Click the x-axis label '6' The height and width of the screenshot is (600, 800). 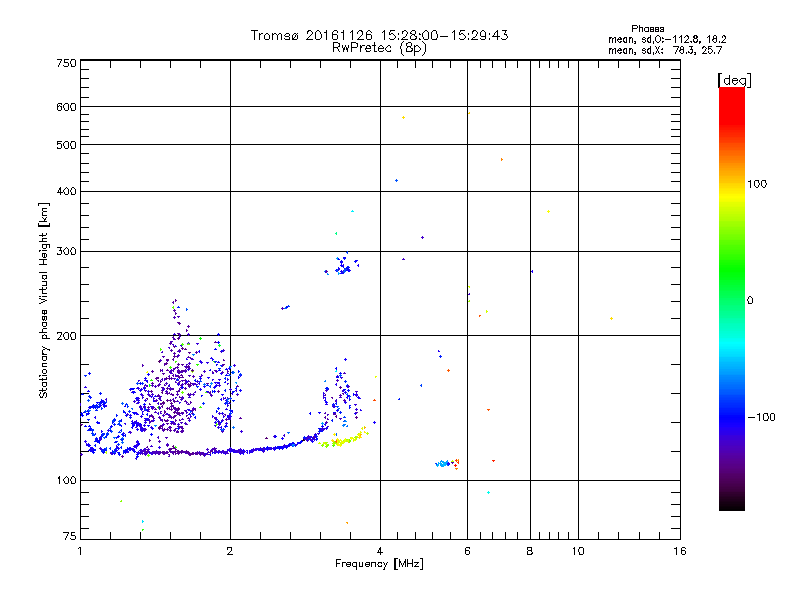(467, 551)
